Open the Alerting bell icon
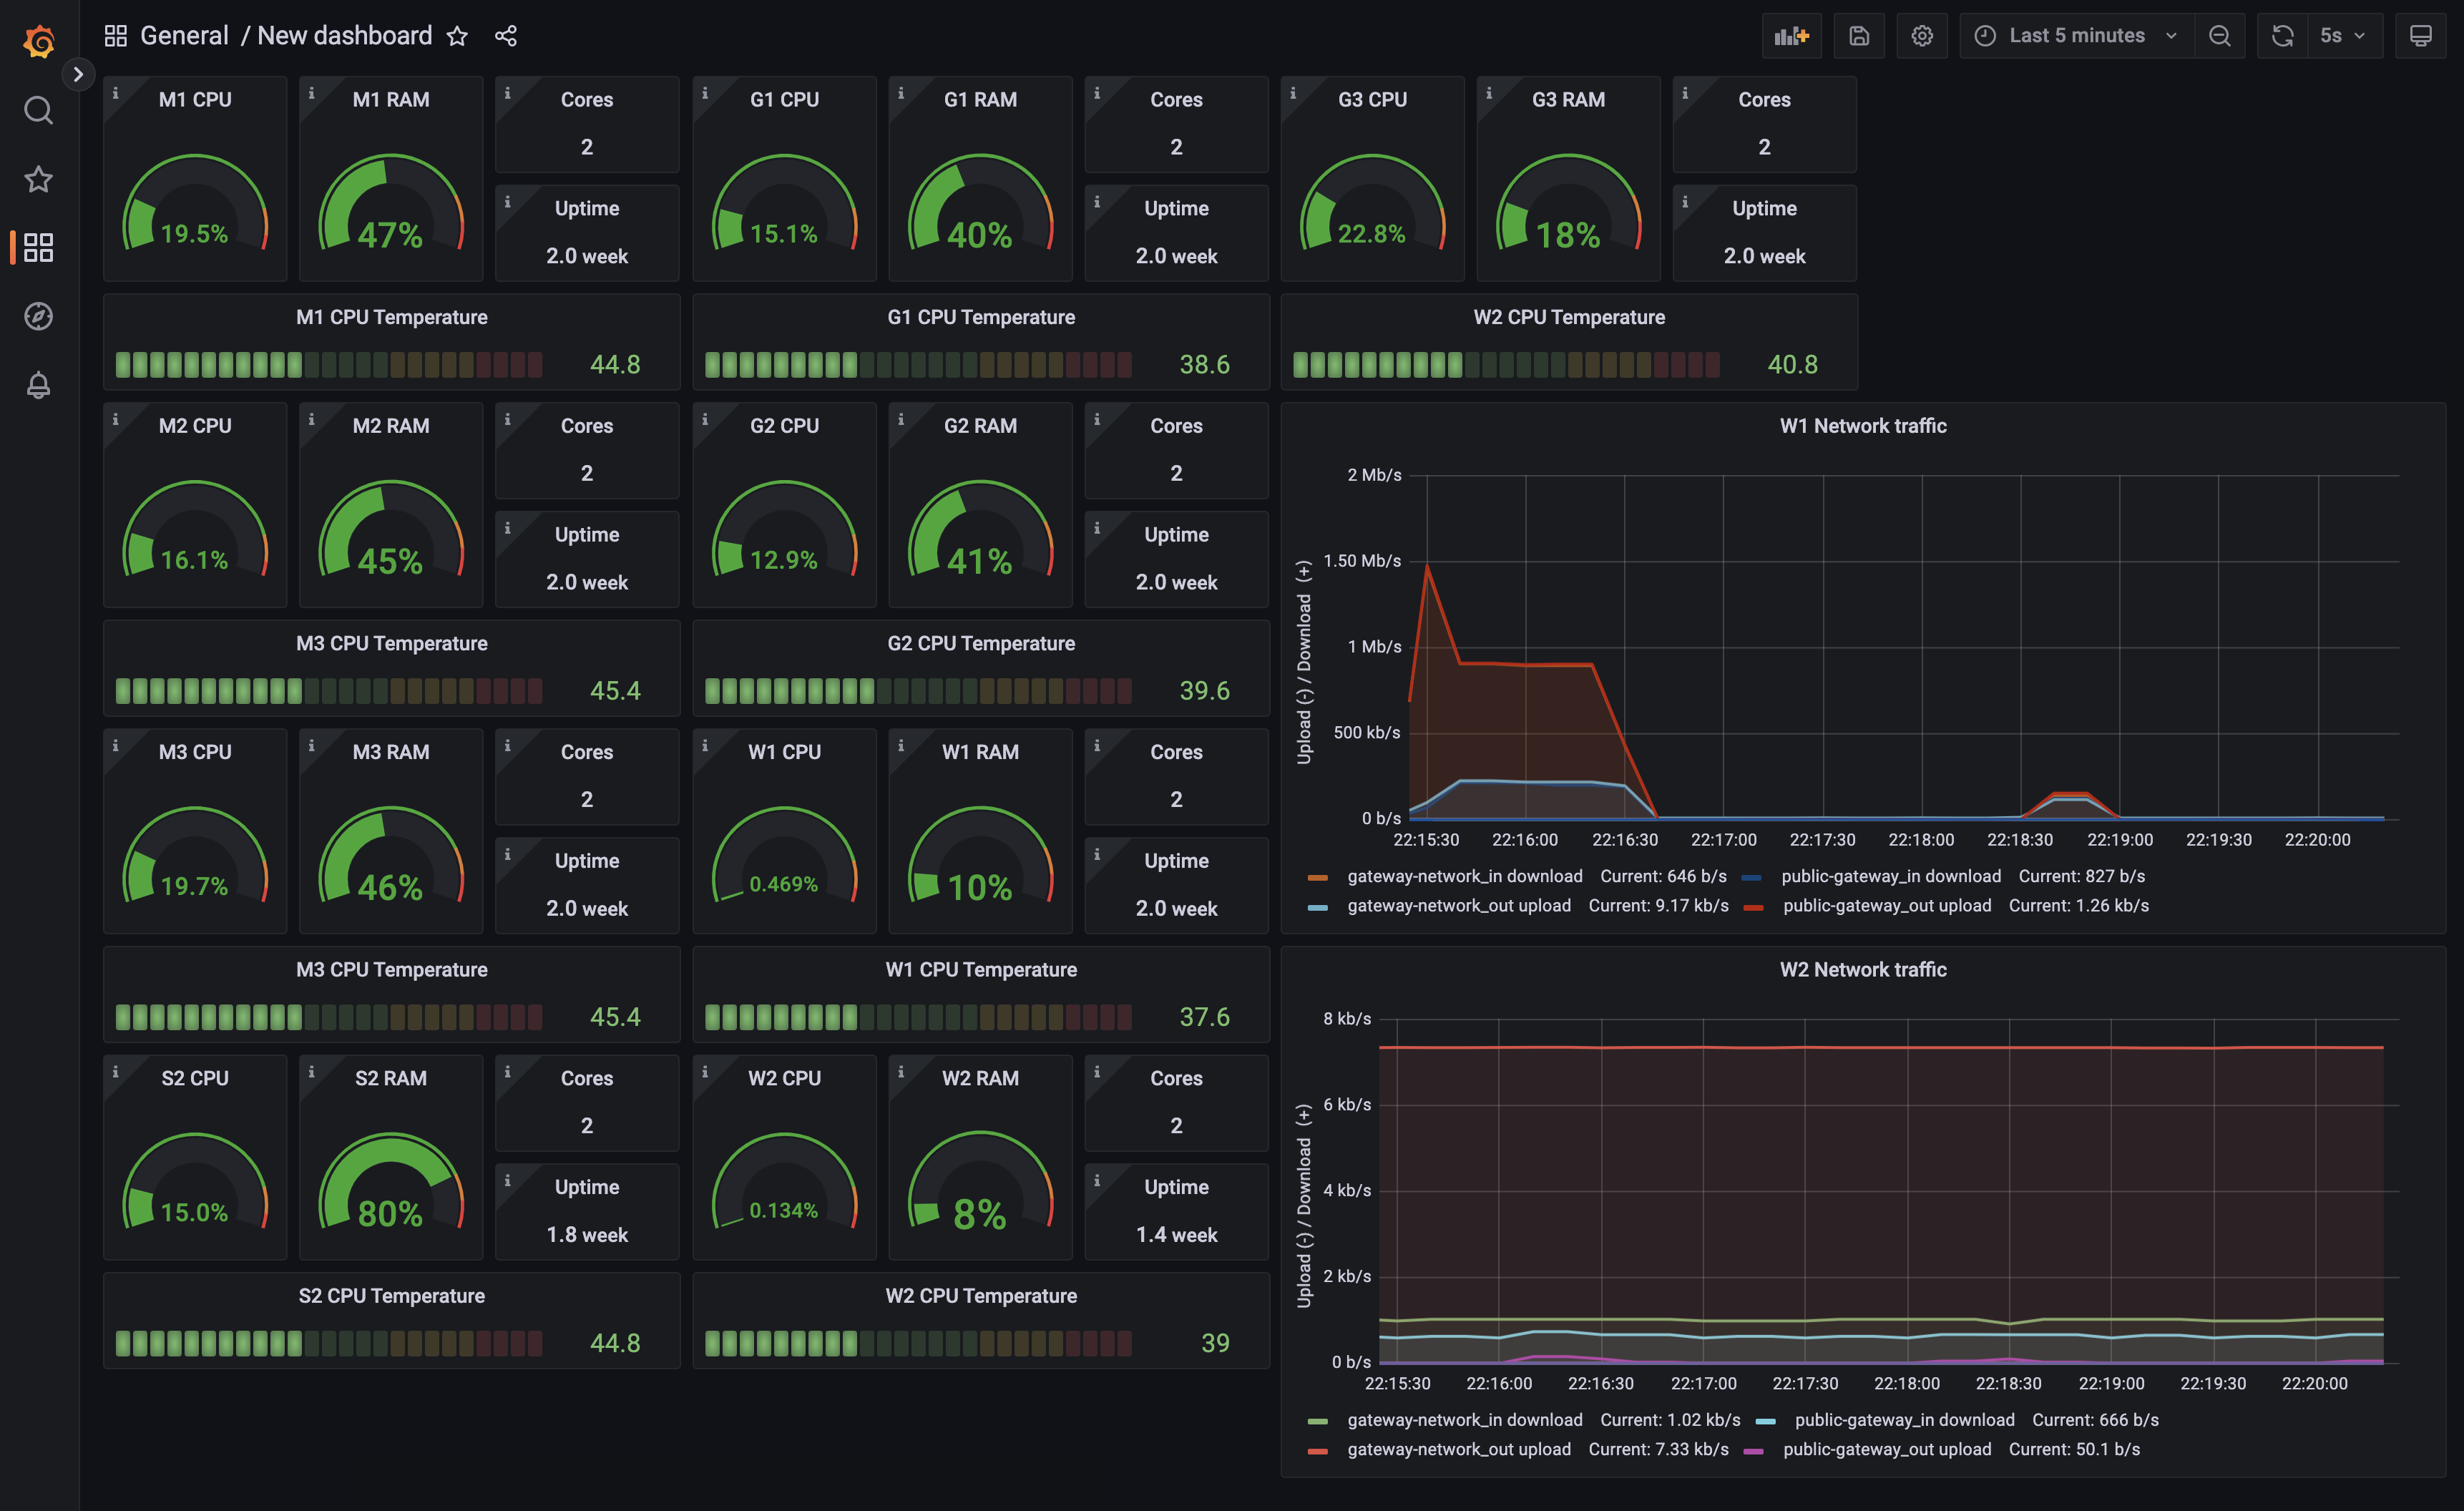Image resolution: width=2464 pixels, height=1511 pixels. [38, 385]
